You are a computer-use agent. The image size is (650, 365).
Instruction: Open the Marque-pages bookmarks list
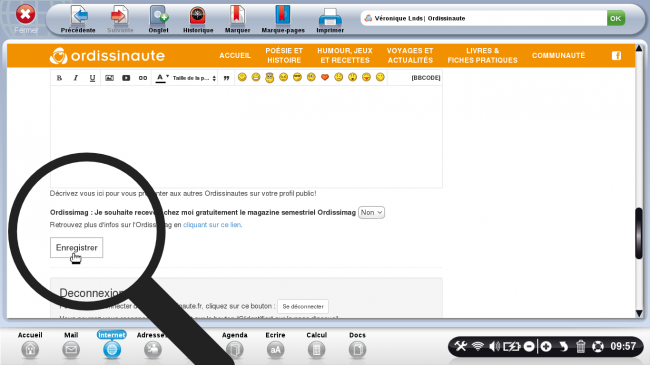(x=283, y=19)
